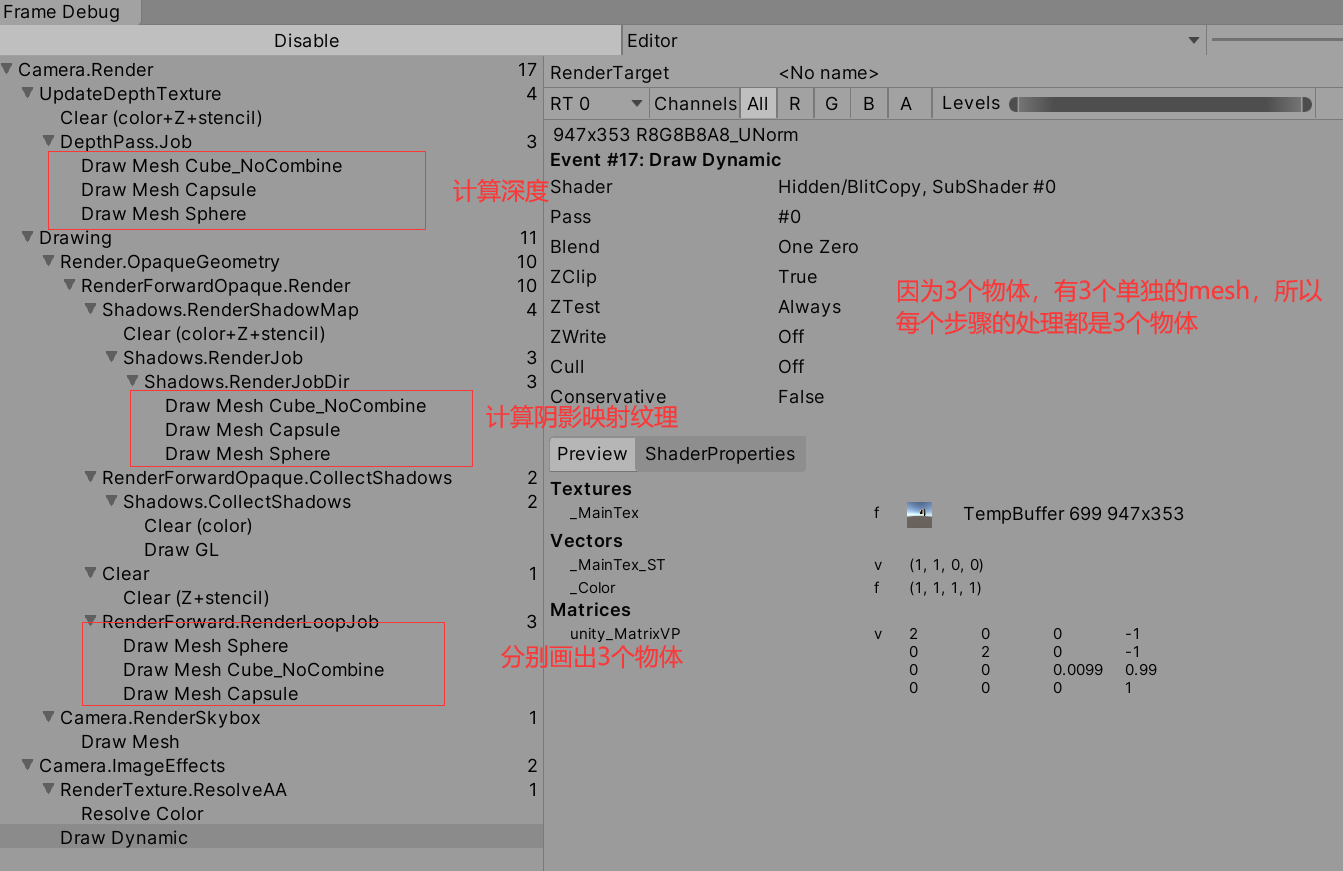The height and width of the screenshot is (871, 1343).
Task: Collapse the Shadows.RenderJobDir node
Action: coord(134,382)
